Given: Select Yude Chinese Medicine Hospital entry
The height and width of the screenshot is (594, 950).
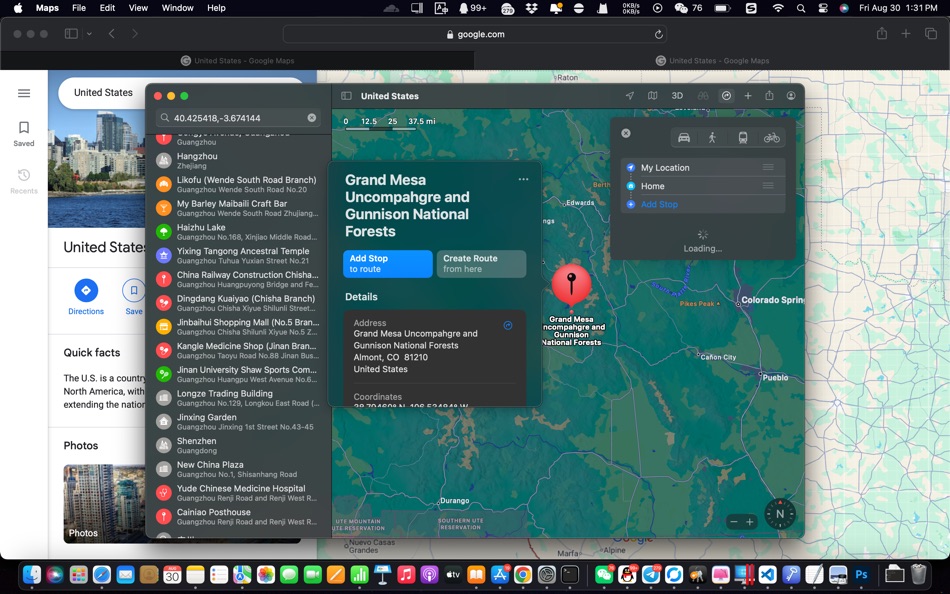Looking at the screenshot, I should pos(239,493).
